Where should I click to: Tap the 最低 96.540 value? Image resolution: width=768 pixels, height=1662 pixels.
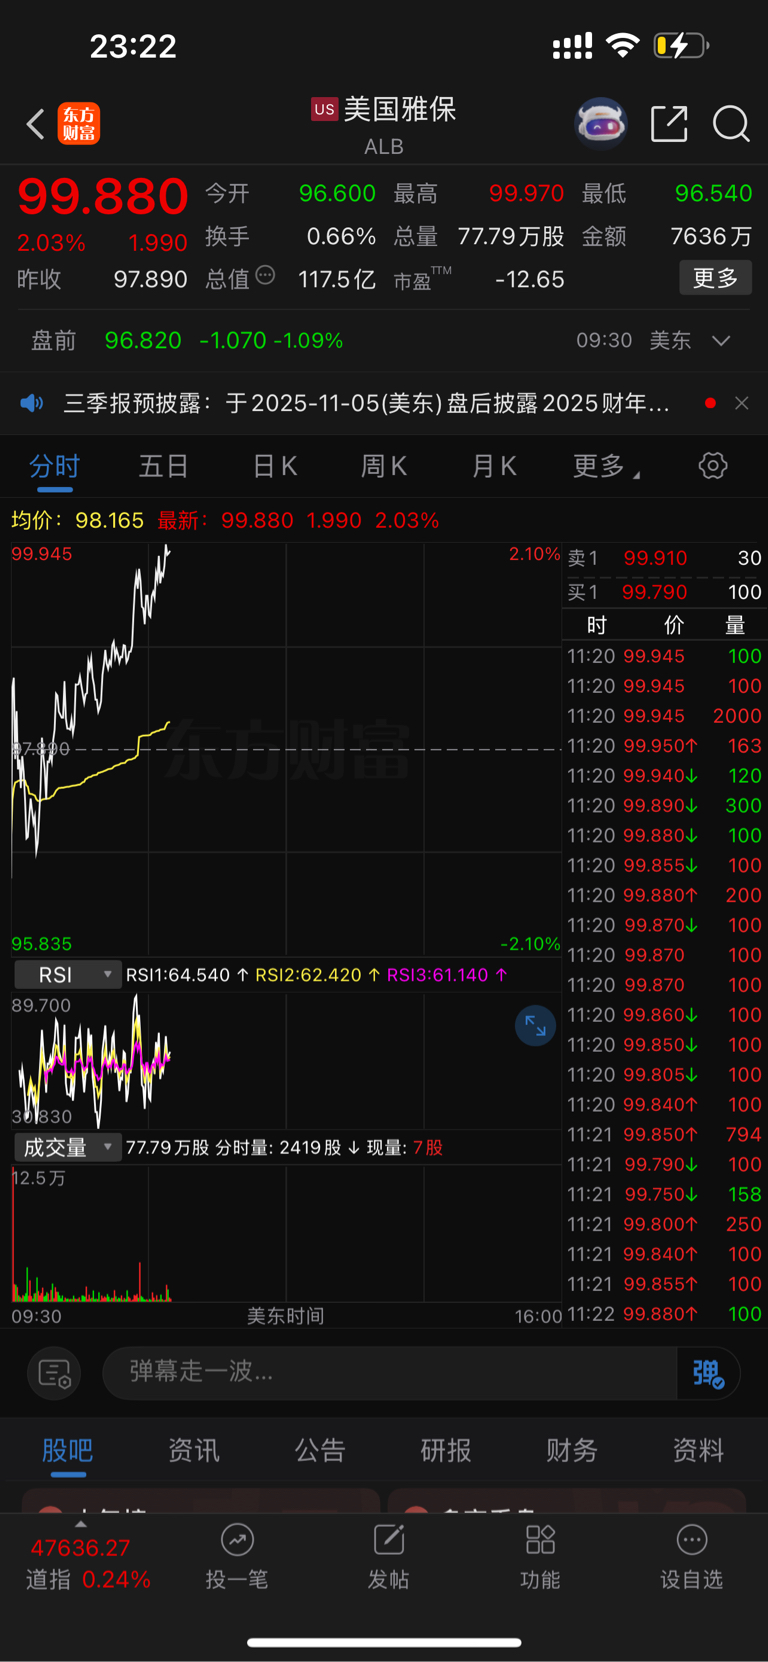tap(713, 193)
